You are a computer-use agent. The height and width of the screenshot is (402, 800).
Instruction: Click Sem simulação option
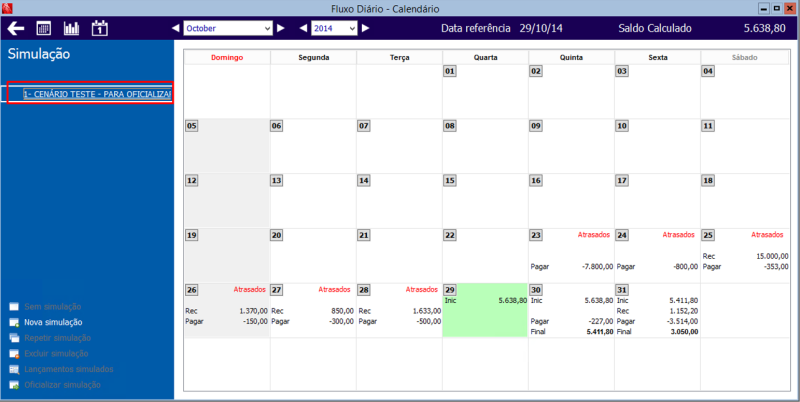pyautogui.click(x=53, y=307)
